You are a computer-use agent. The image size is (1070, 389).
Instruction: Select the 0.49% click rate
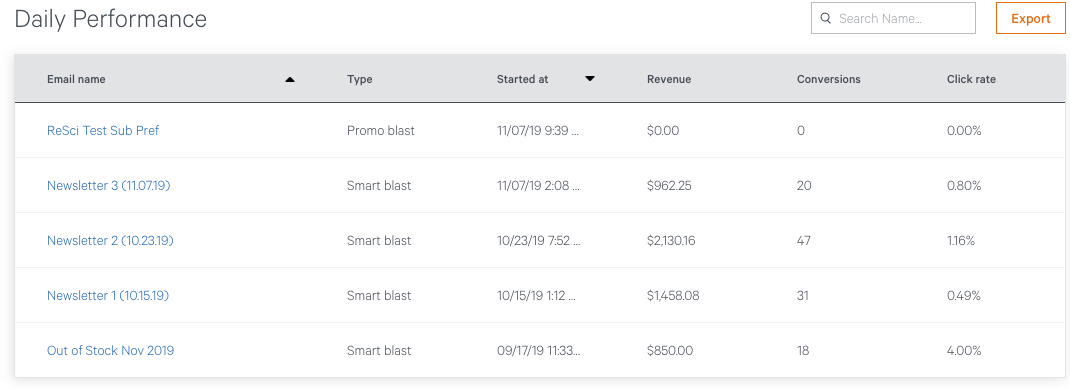(x=964, y=296)
